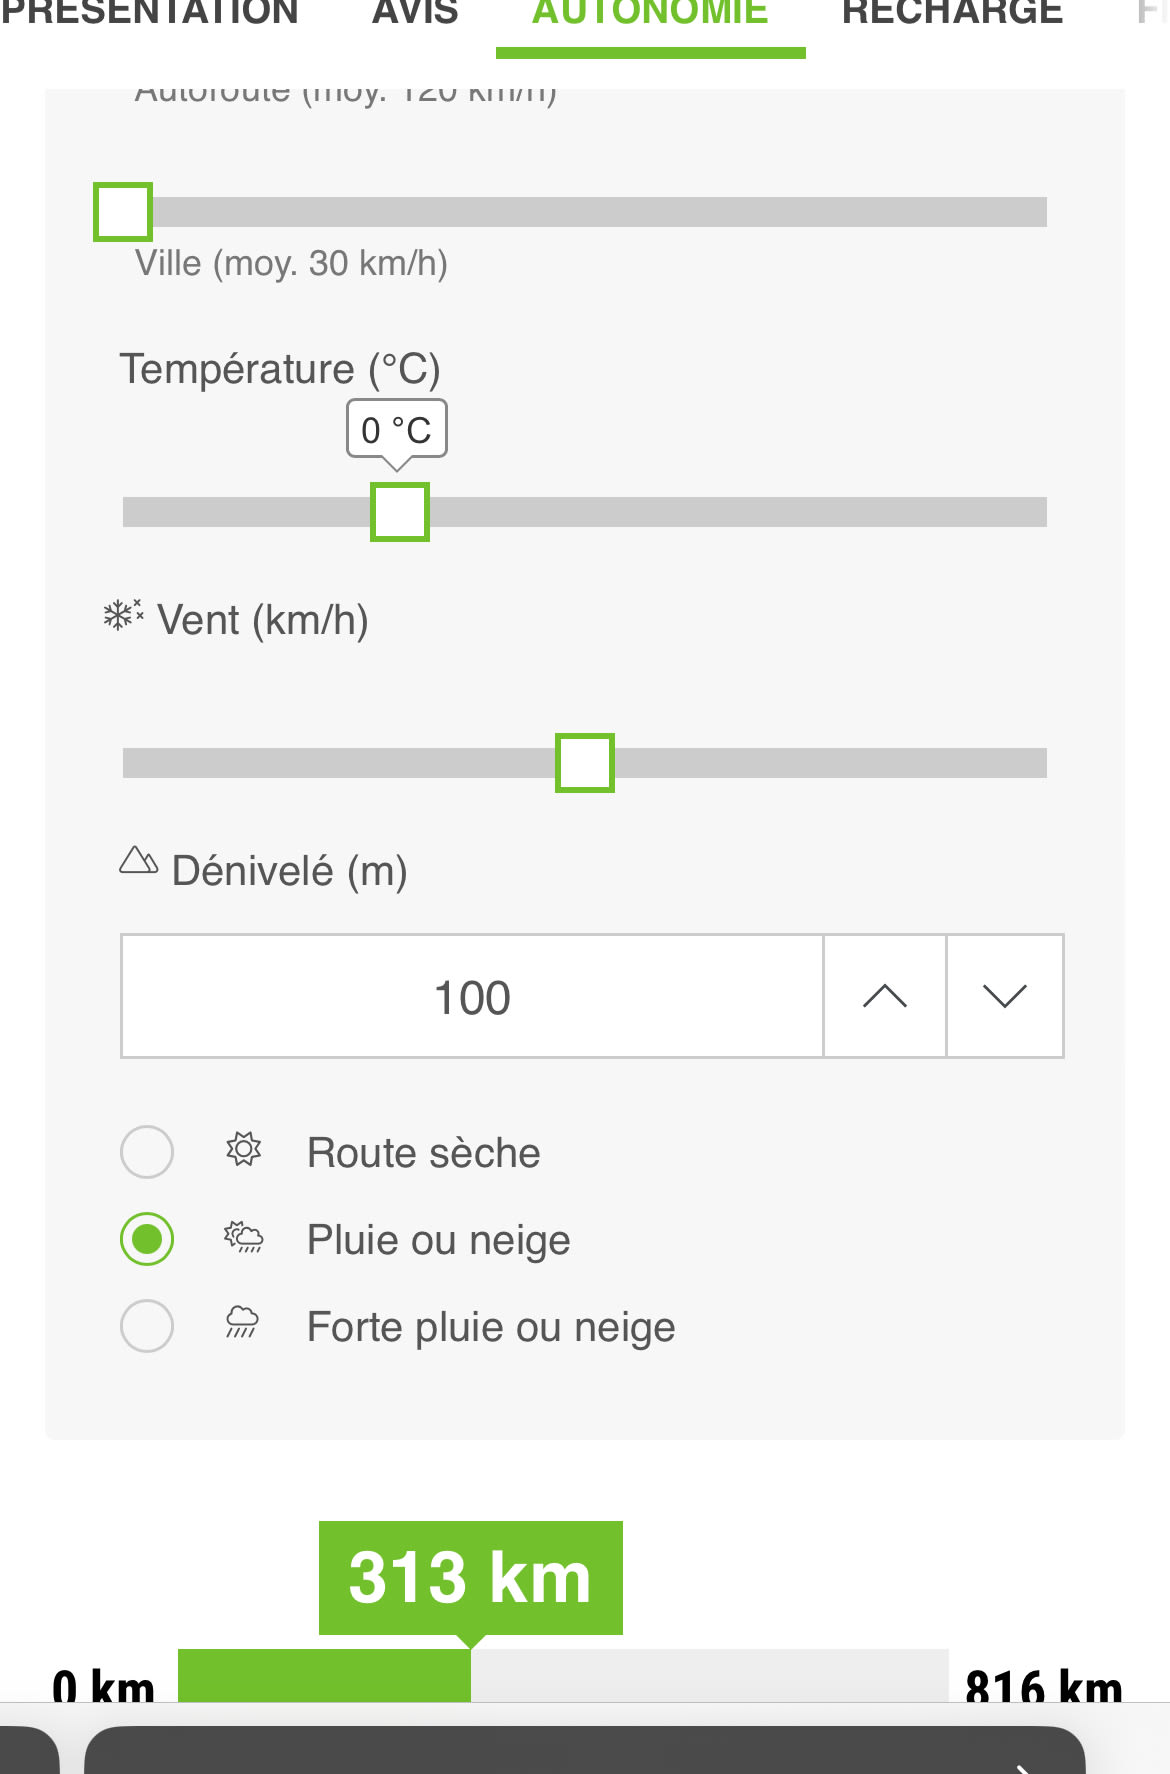Image resolution: width=1170 pixels, height=1774 pixels.
Task: Click the Forte pluie ou neige label
Action: click(x=491, y=1327)
